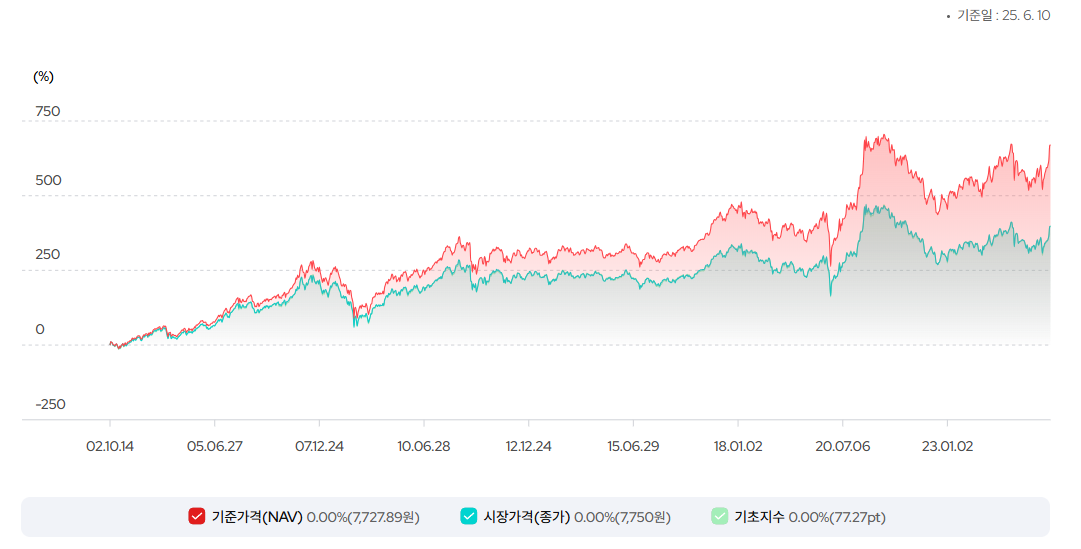Click the 05.06.27 x-axis date label

[214, 446]
